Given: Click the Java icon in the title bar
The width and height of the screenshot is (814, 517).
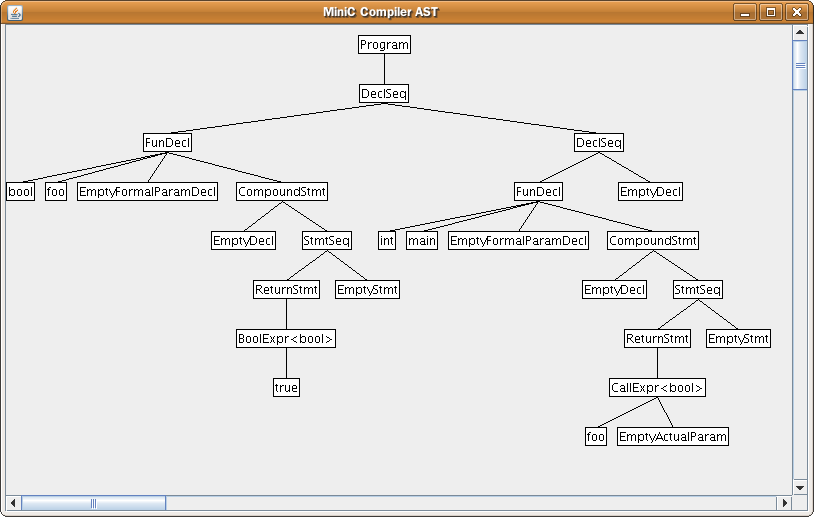Looking at the screenshot, I should [x=14, y=12].
